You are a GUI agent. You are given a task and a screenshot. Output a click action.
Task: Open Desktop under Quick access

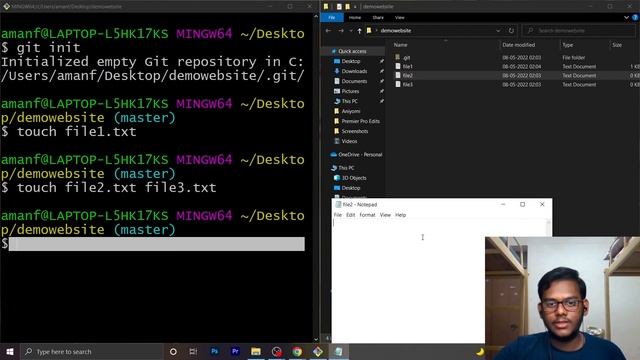tap(351, 61)
